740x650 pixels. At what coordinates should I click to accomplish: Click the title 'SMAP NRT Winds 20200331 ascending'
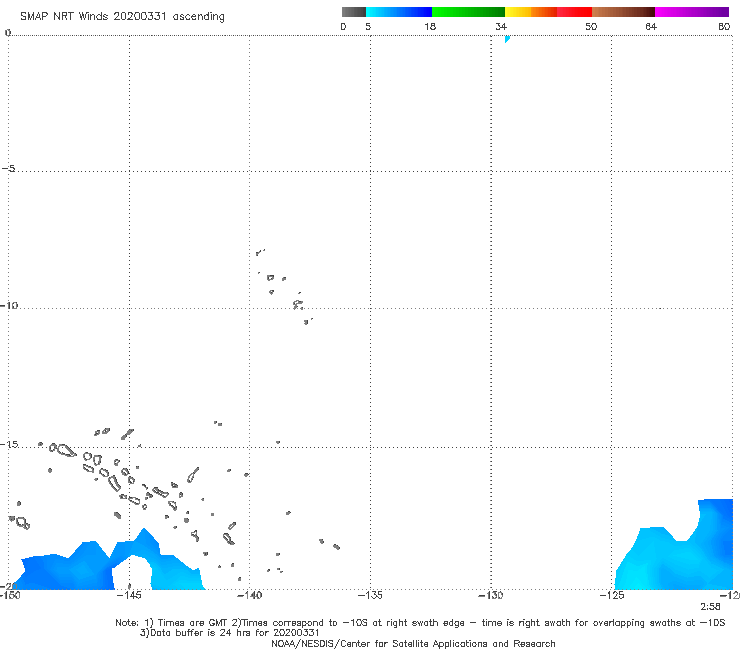click(122, 17)
